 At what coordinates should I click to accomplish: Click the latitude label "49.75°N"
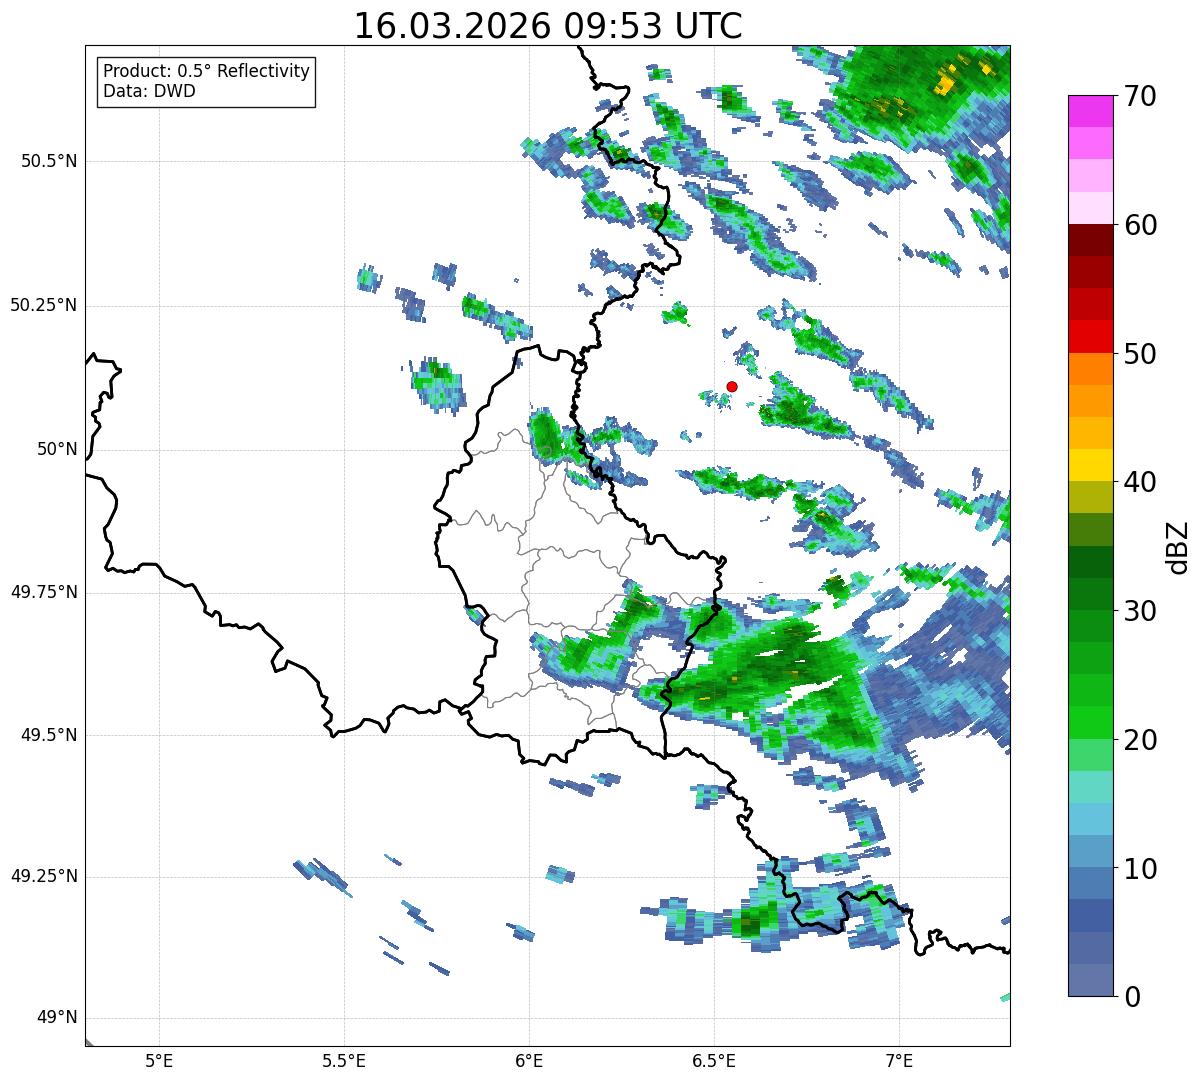click(44, 592)
